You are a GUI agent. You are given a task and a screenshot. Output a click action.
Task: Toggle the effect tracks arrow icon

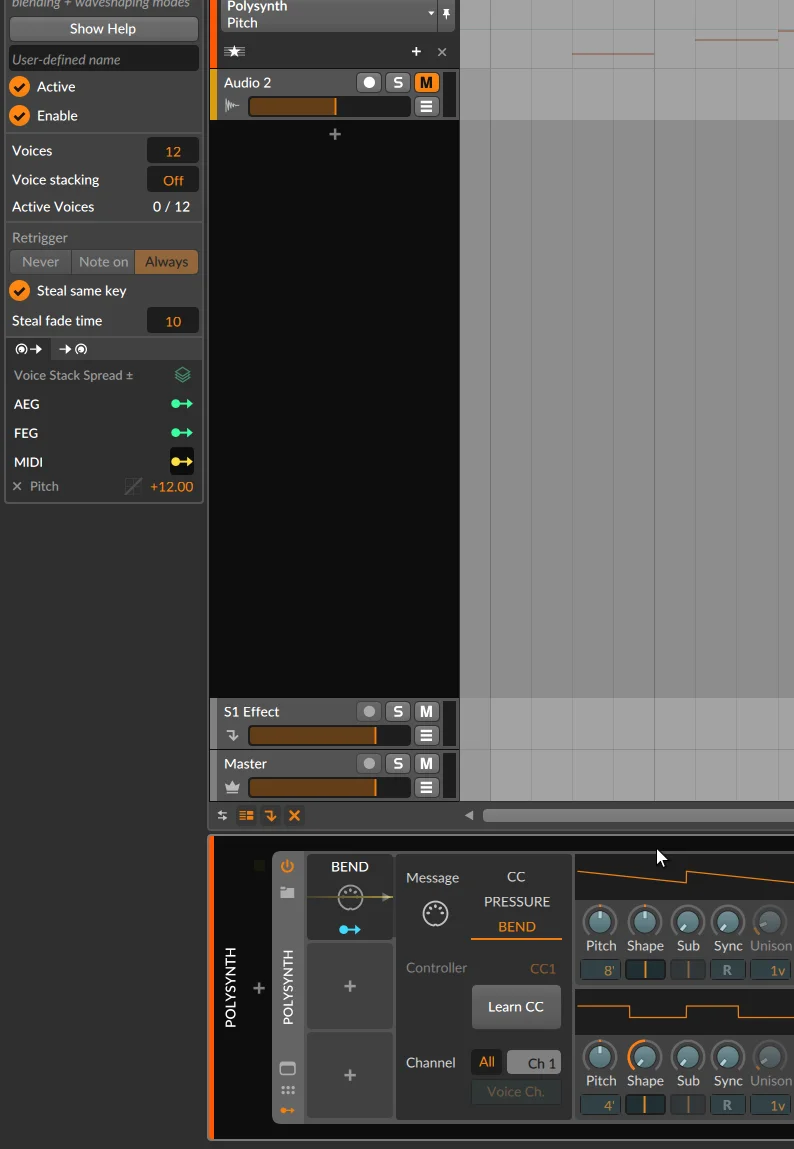270,816
